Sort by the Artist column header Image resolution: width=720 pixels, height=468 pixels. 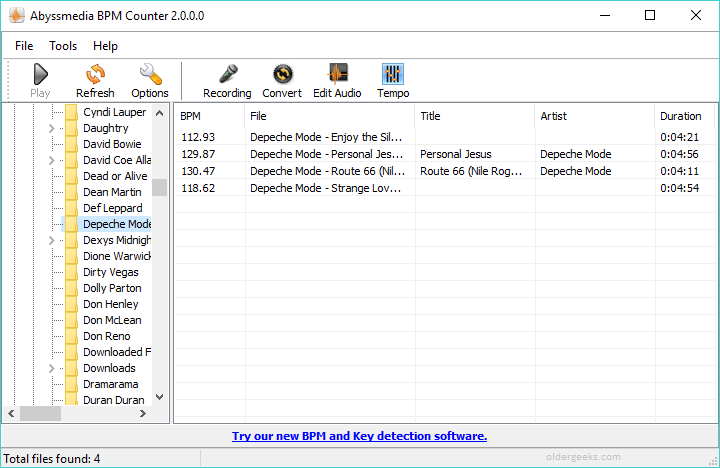click(595, 116)
